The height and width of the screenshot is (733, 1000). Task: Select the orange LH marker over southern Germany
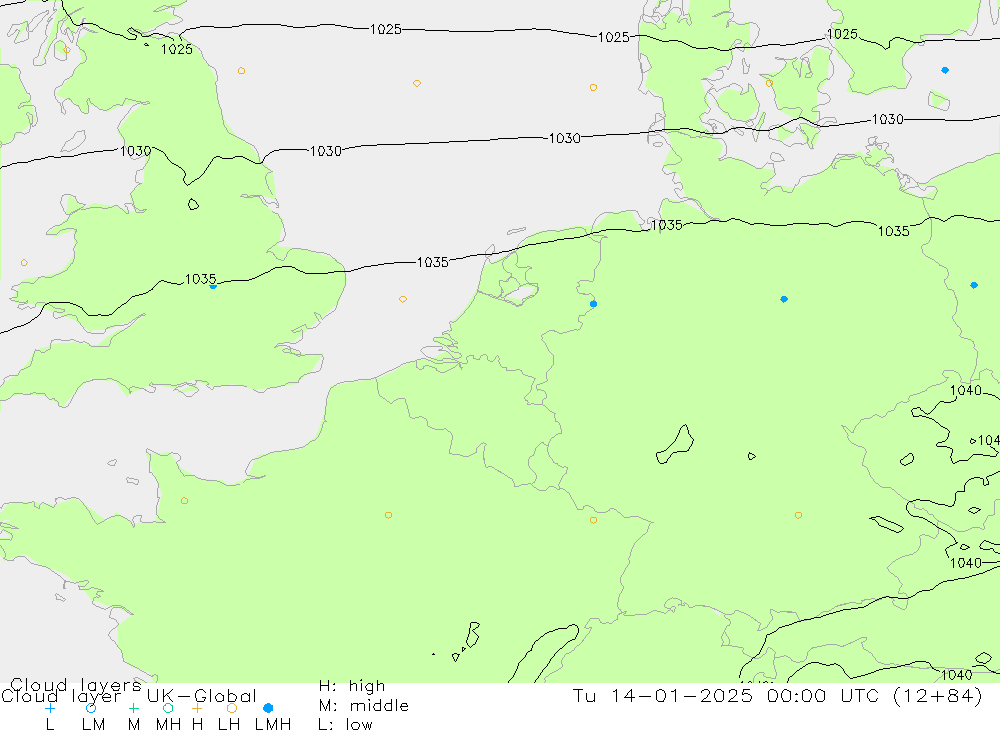[x=798, y=515]
